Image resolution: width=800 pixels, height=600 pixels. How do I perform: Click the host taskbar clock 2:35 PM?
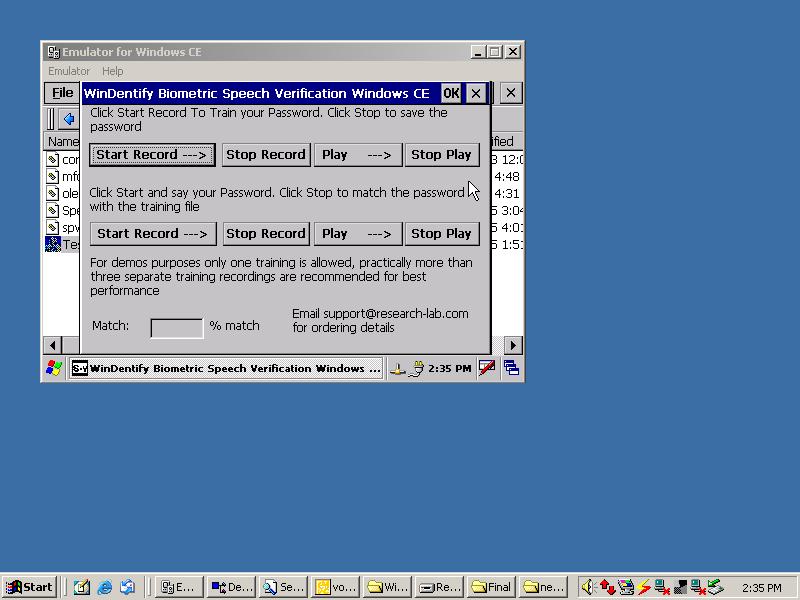(x=762, y=588)
